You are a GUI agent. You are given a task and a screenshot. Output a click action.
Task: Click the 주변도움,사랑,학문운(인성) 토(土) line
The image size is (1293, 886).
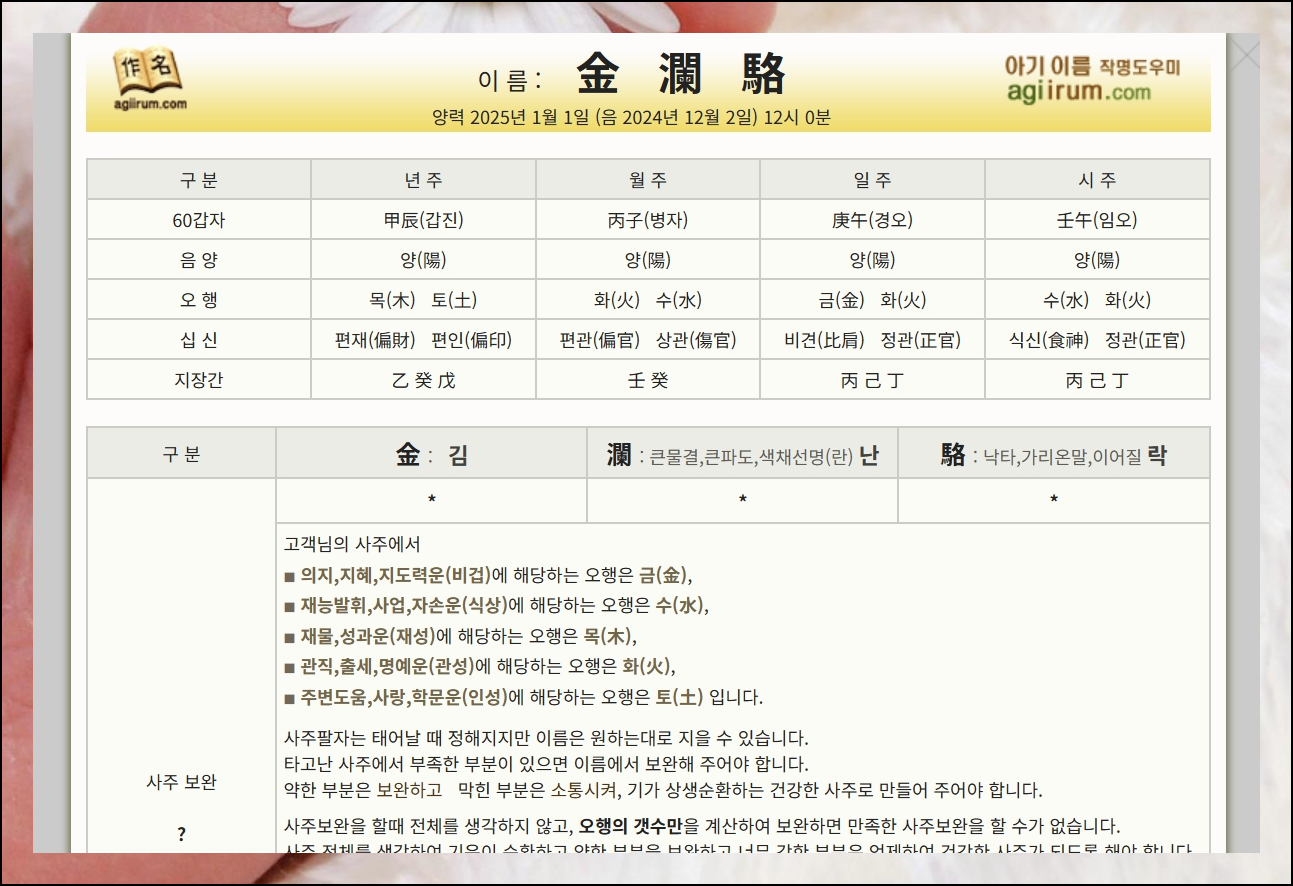pyautogui.click(x=523, y=697)
